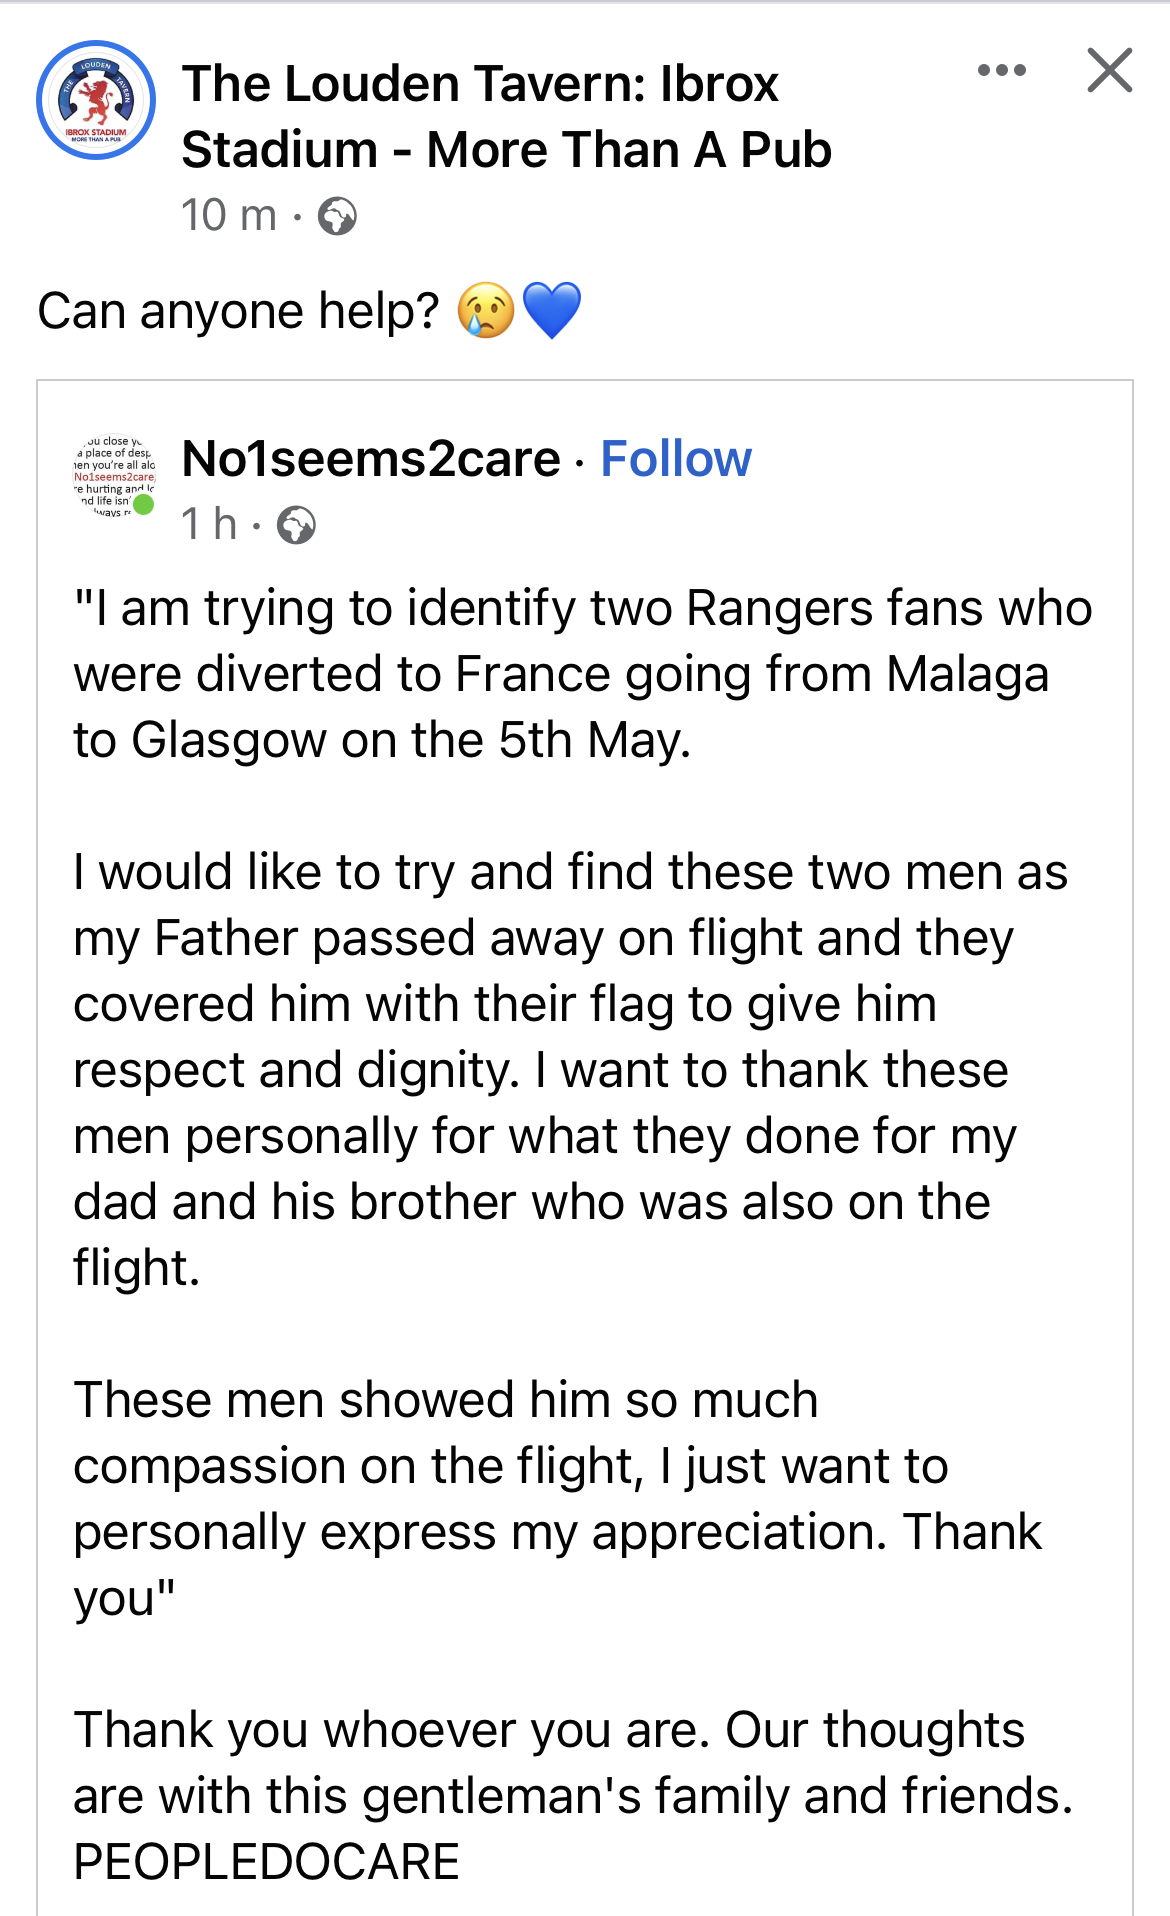The width and height of the screenshot is (1170, 1916).
Task: Tap the PEOPLEDOCARE text line
Action: (x=266, y=1862)
